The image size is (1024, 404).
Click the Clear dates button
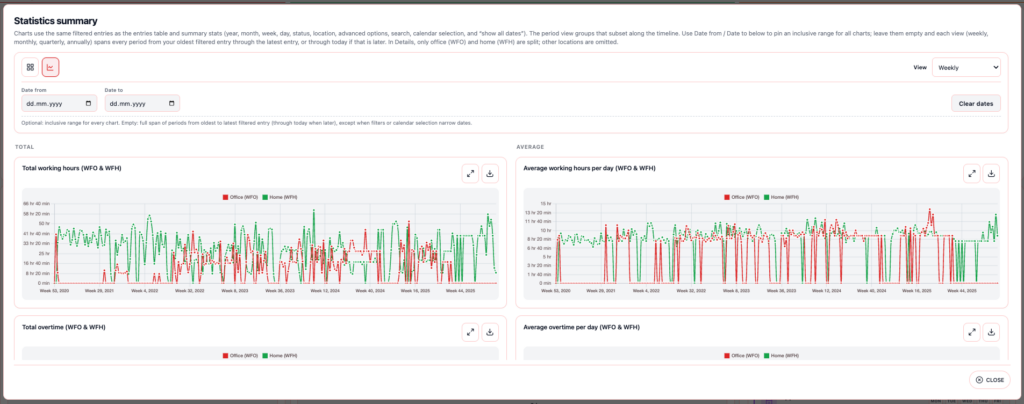[x=975, y=103]
